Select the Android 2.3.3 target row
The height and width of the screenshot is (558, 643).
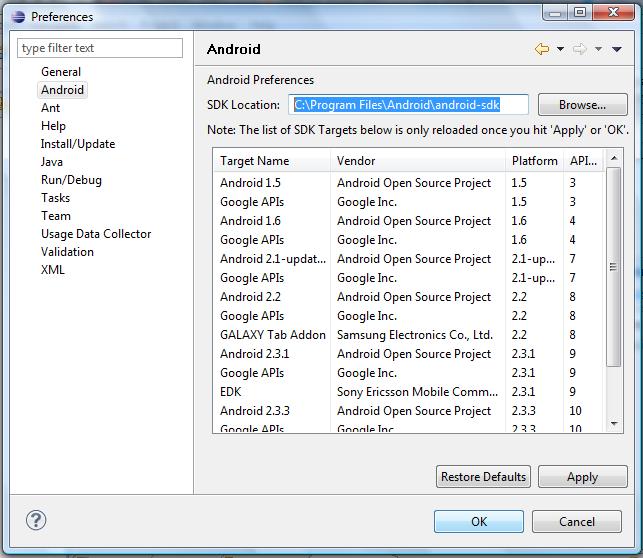click(x=408, y=411)
